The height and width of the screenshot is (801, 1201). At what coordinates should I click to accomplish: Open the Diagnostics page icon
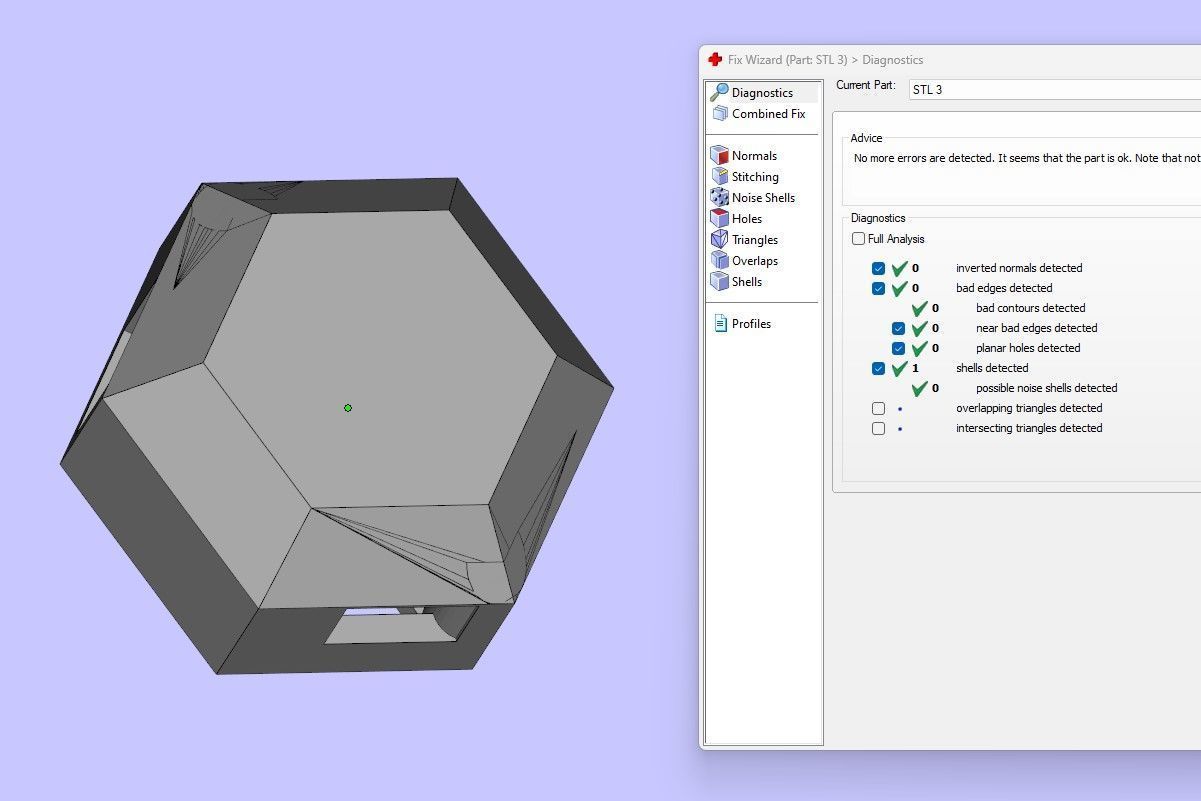click(x=719, y=92)
